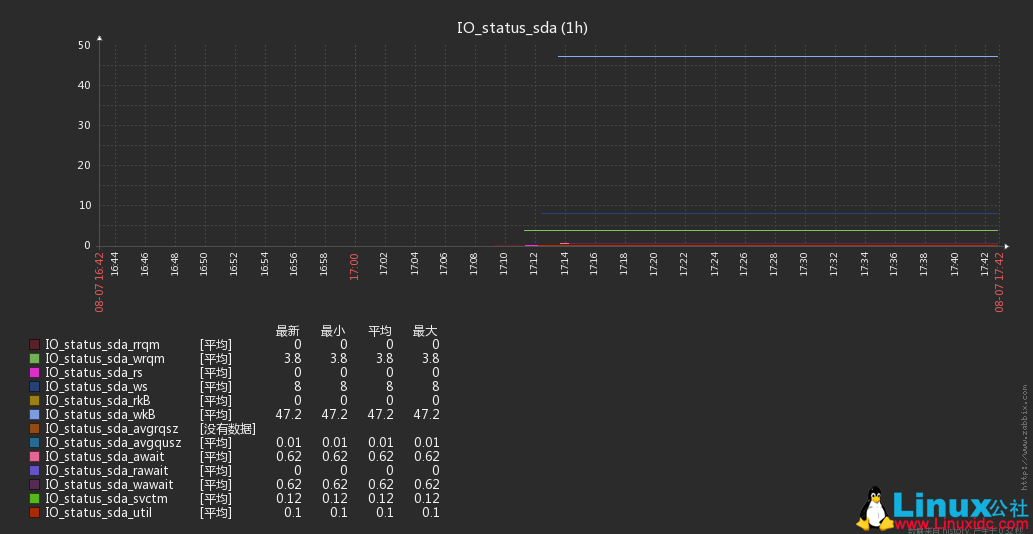Click the graph title IO_status_sda (1h)
This screenshot has height=534, width=1033.
click(x=522, y=28)
